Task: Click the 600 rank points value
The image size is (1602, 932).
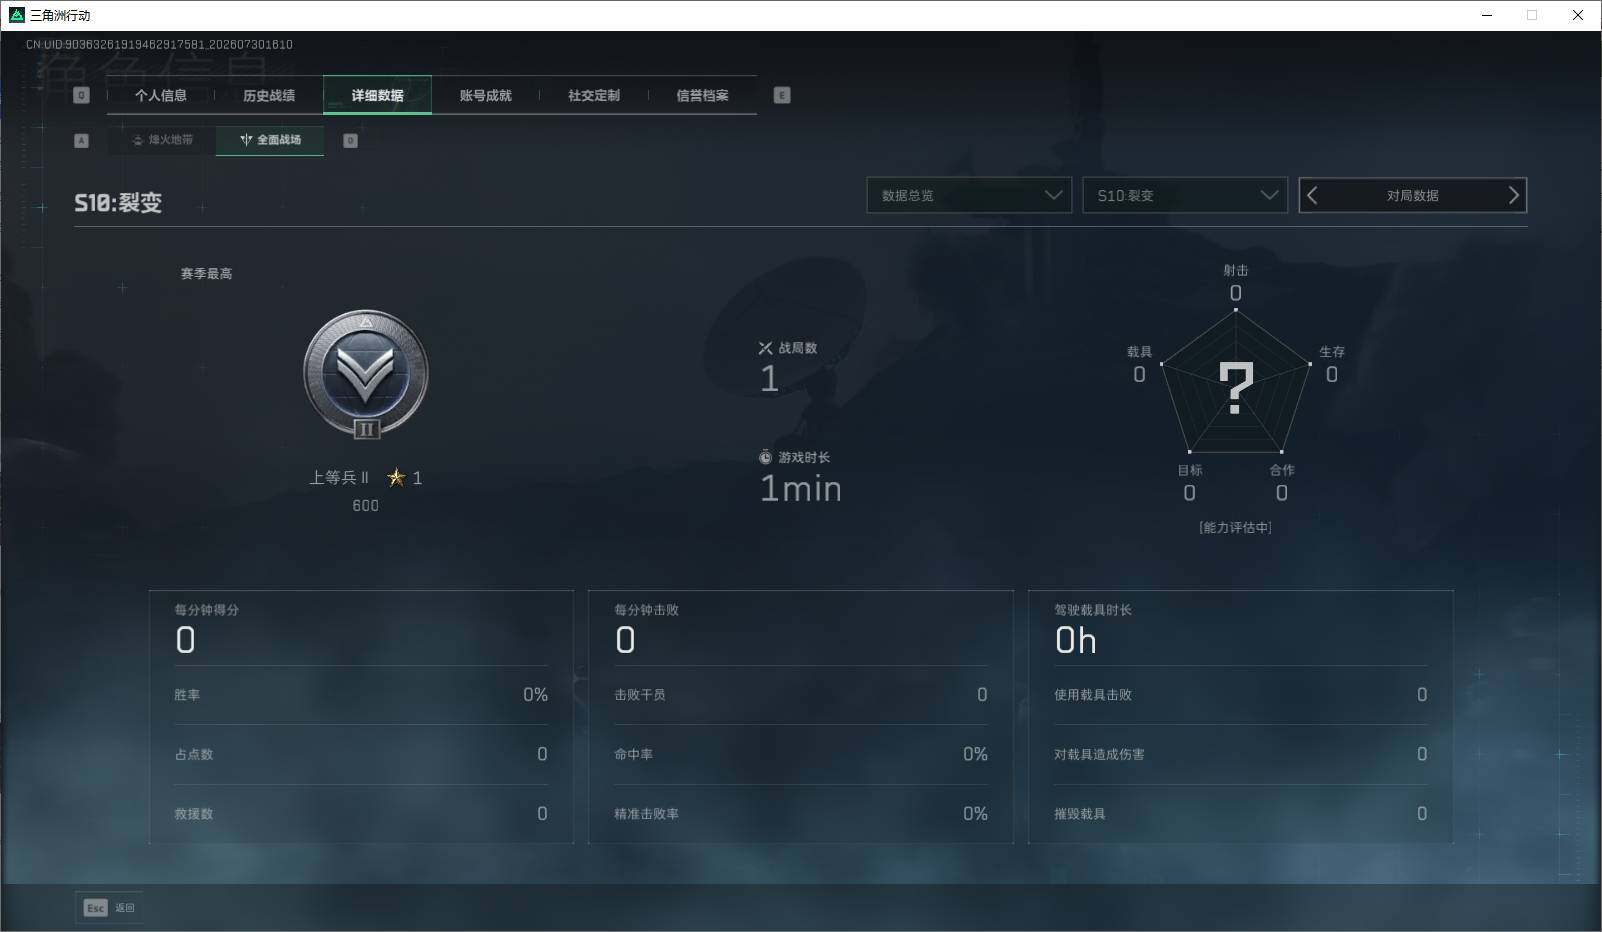Action: (366, 506)
